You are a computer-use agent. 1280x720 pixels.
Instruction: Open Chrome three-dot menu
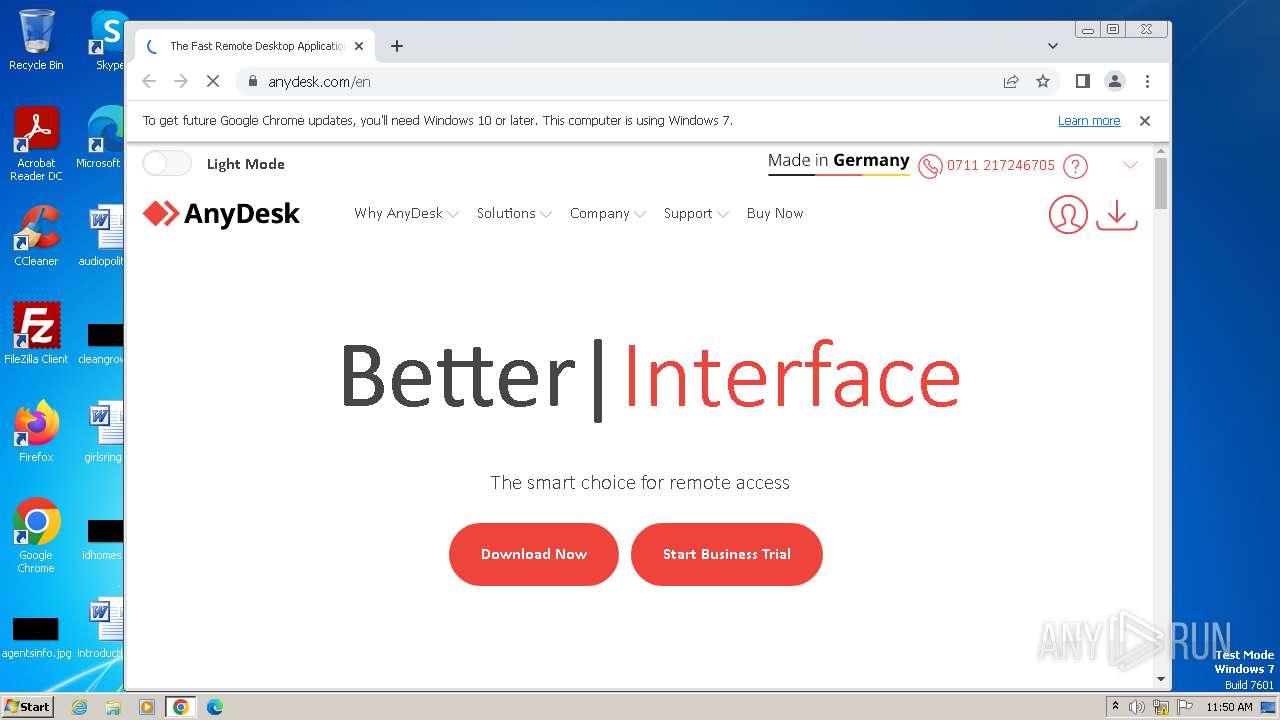1147,81
